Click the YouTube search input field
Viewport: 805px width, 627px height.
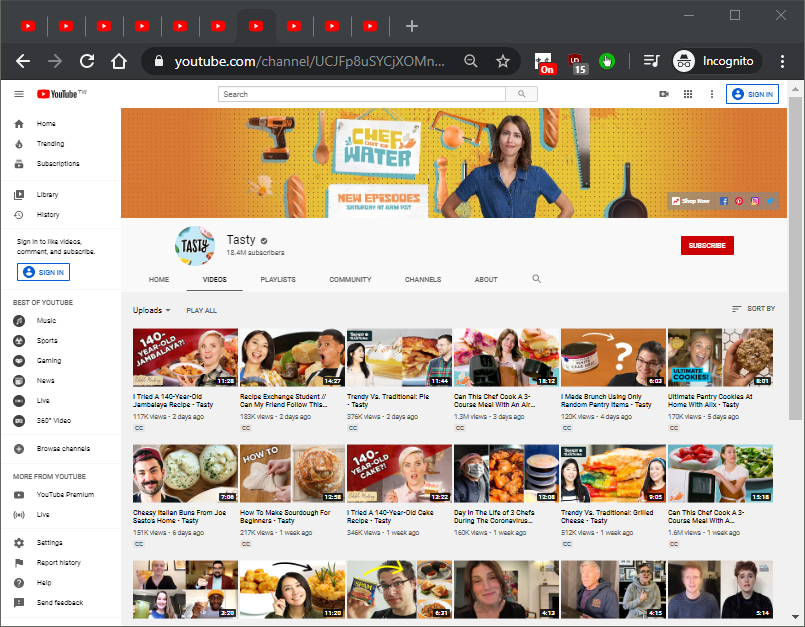pos(362,94)
